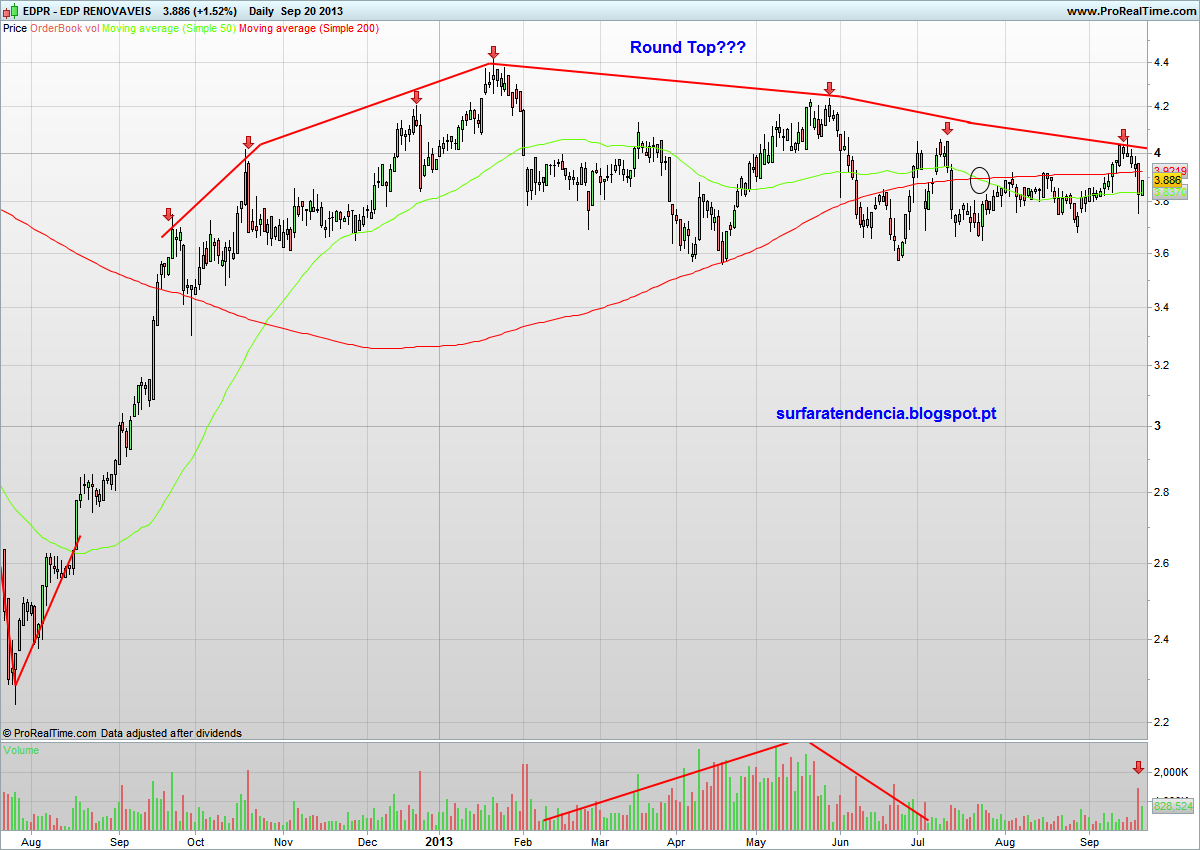Open the surfaratendencia.blogspot.pt link
Image resolution: width=1200 pixels, height=850 pixels.
pos(886,413)
